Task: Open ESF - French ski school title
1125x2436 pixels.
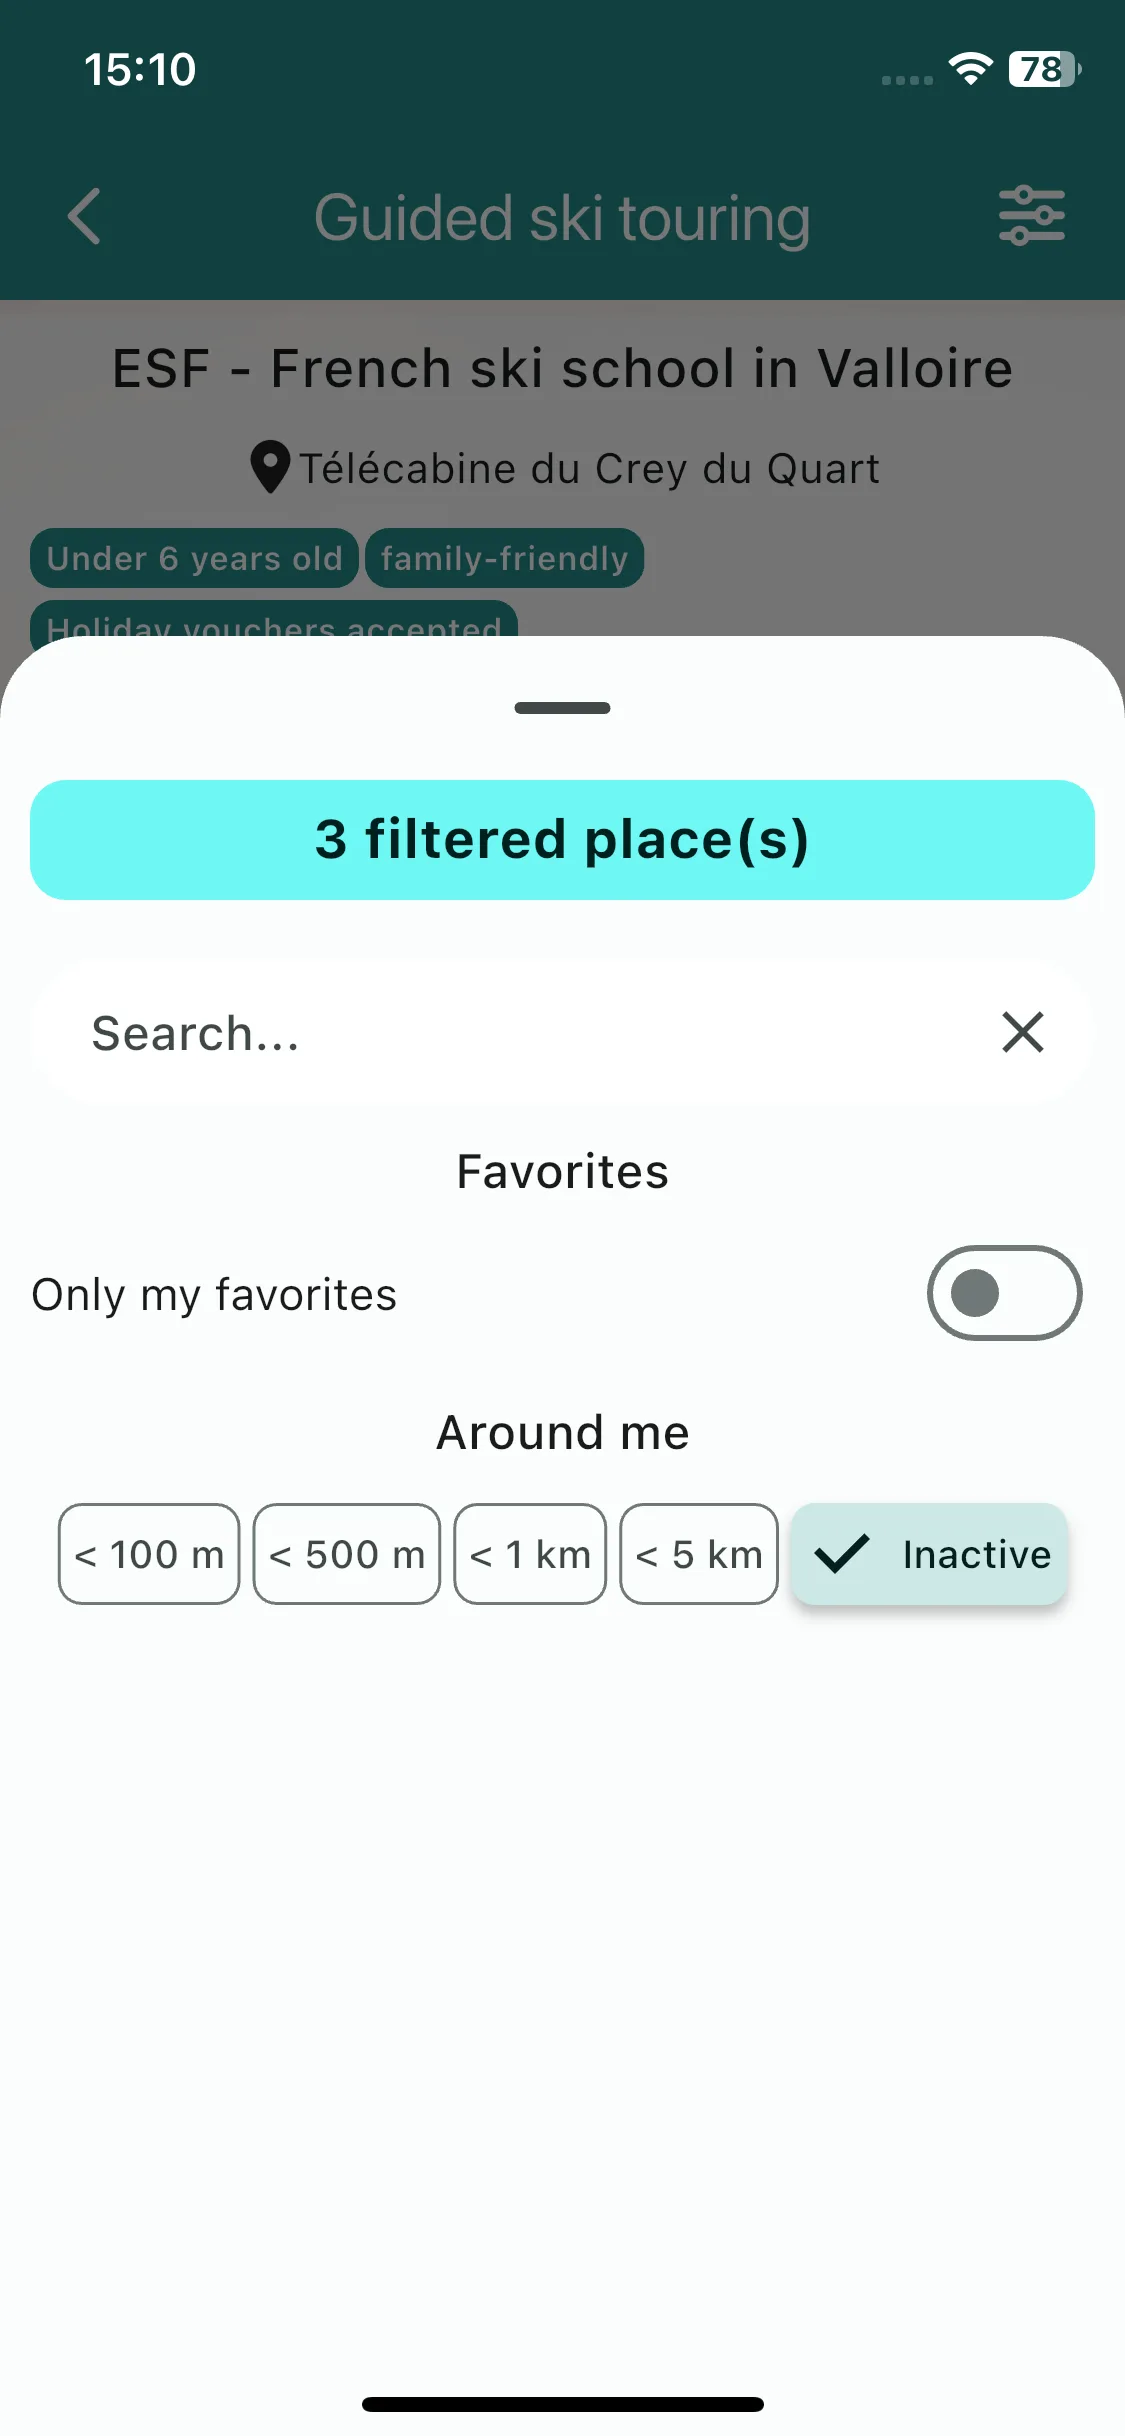Action: pos(562,368)
